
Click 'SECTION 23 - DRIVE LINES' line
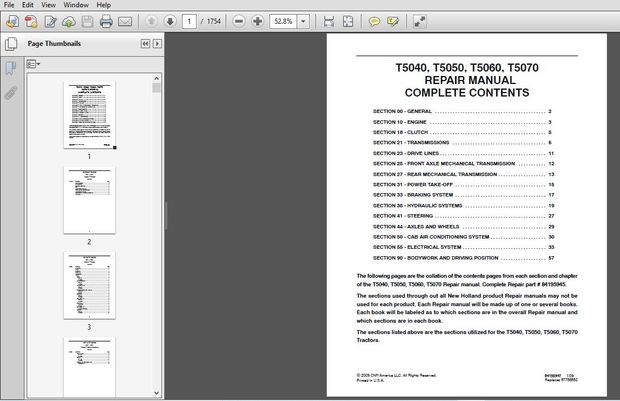(463, 153)
